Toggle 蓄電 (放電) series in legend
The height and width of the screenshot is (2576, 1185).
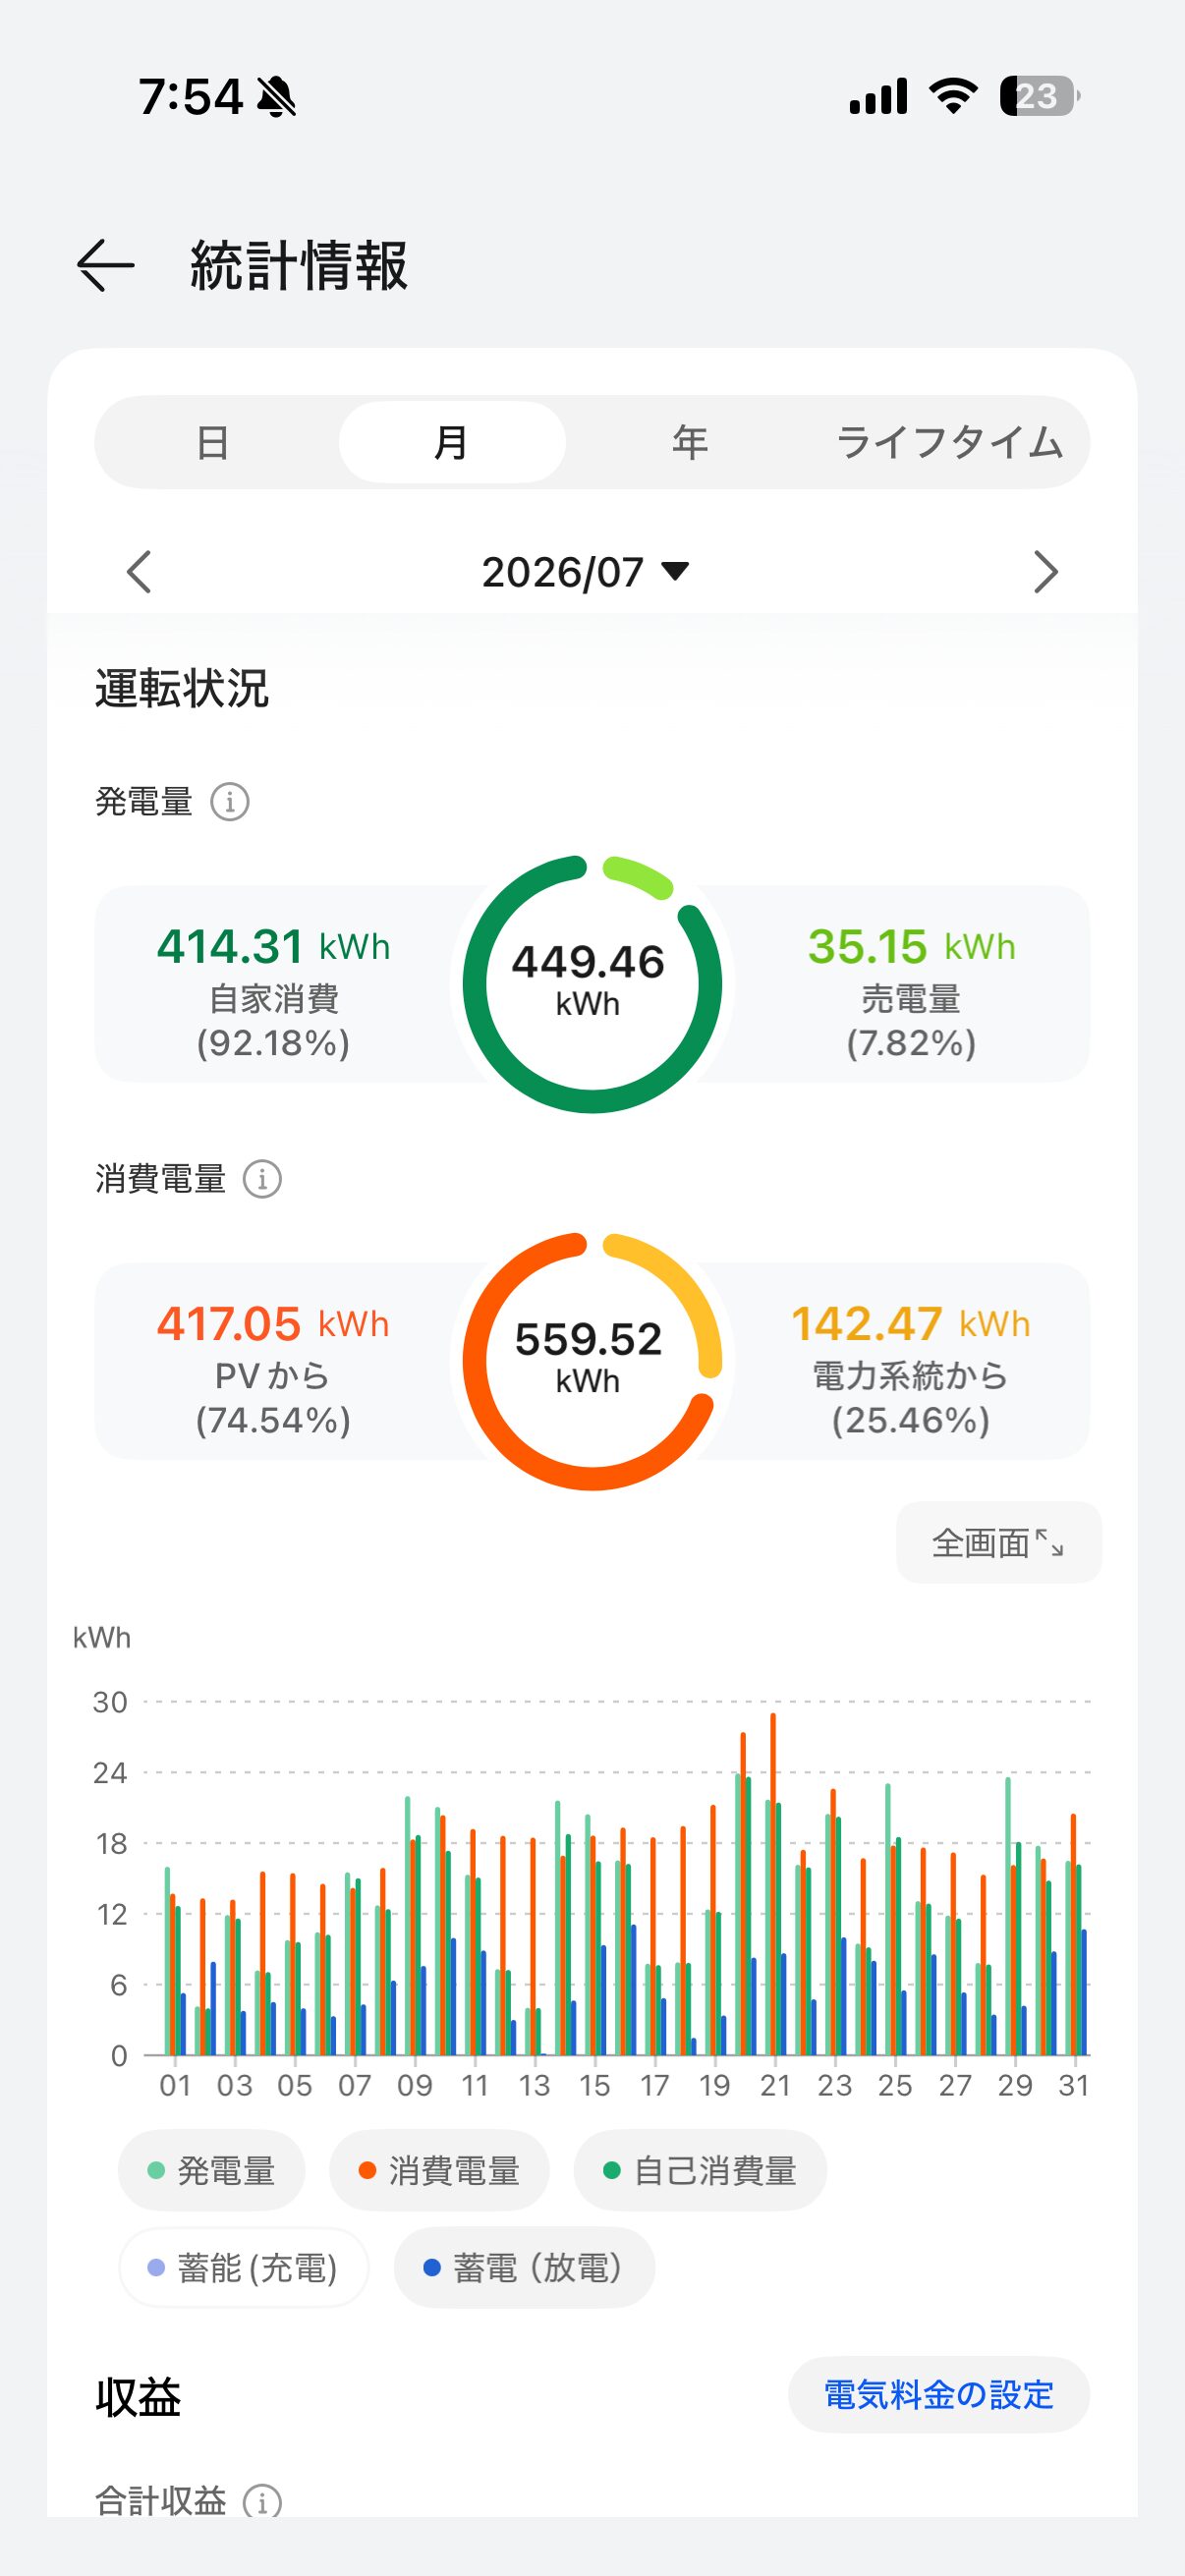[x=524, y=2268]
